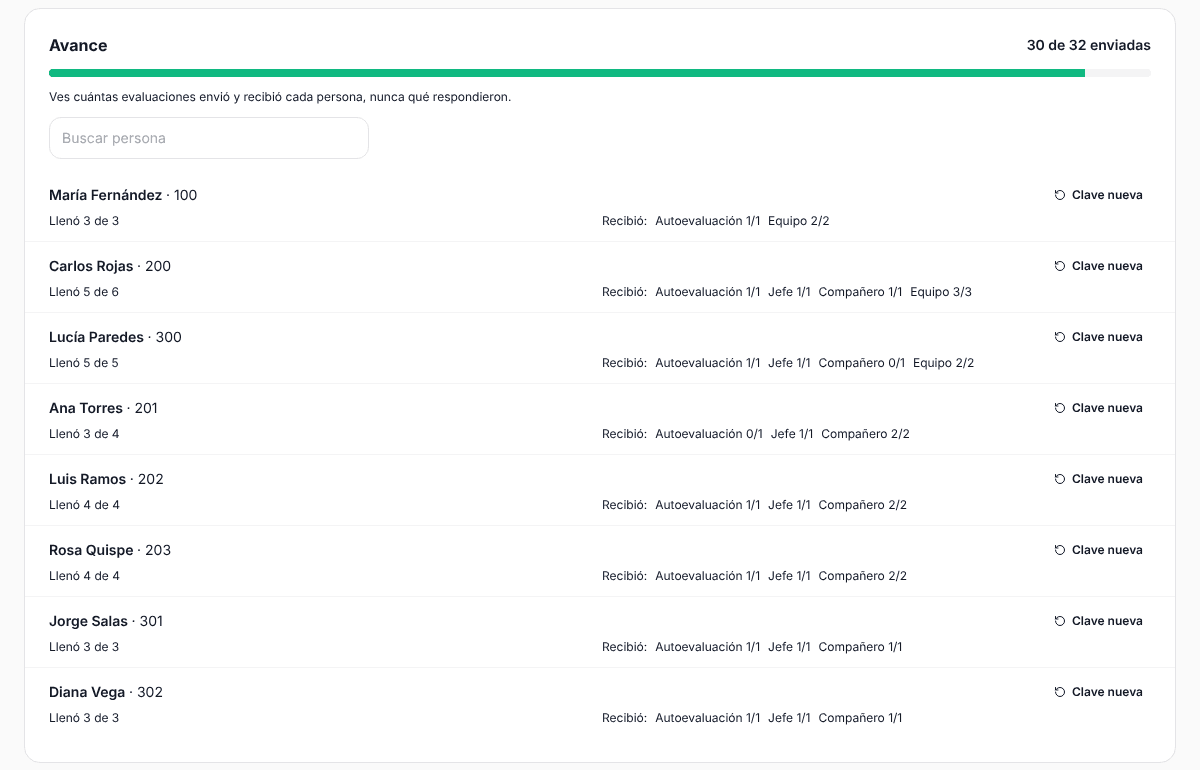This screenshot has width=1200, height=770.
Task: Click "Autoevaluación 0/1" in Ana Torres row
Action: click(709, 434)
